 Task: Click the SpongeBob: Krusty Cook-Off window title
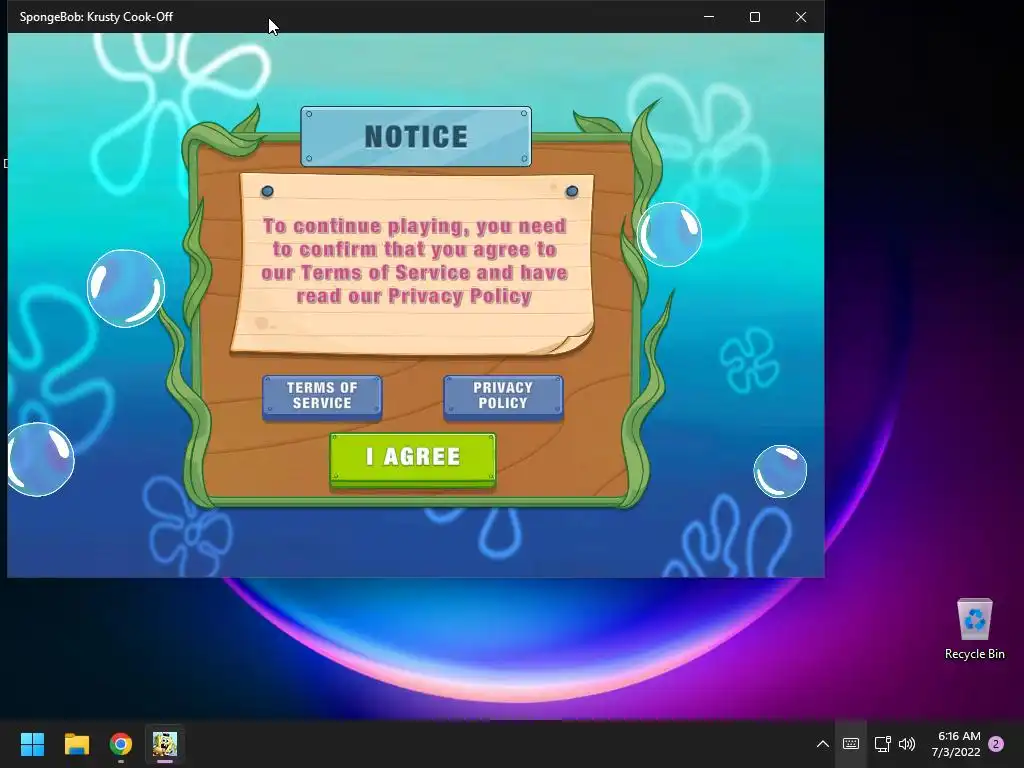click(x=96, y=17)
